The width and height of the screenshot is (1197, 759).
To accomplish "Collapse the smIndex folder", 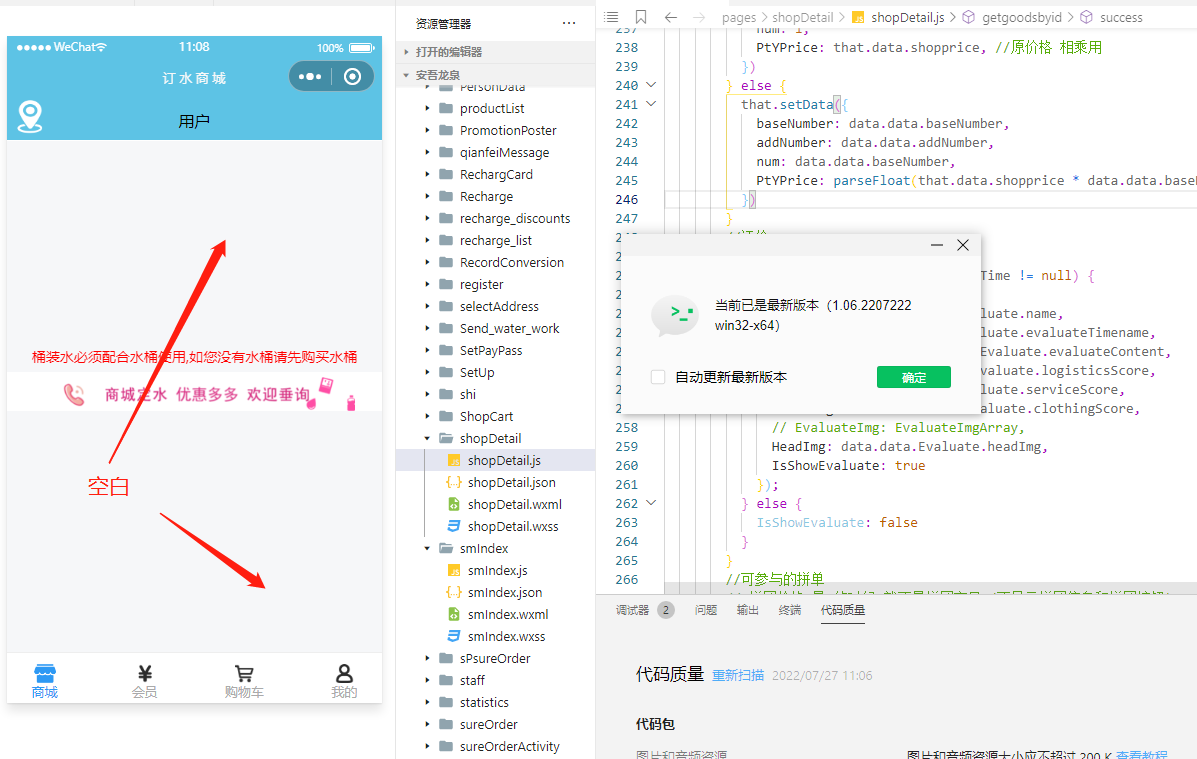I will 428,548.
